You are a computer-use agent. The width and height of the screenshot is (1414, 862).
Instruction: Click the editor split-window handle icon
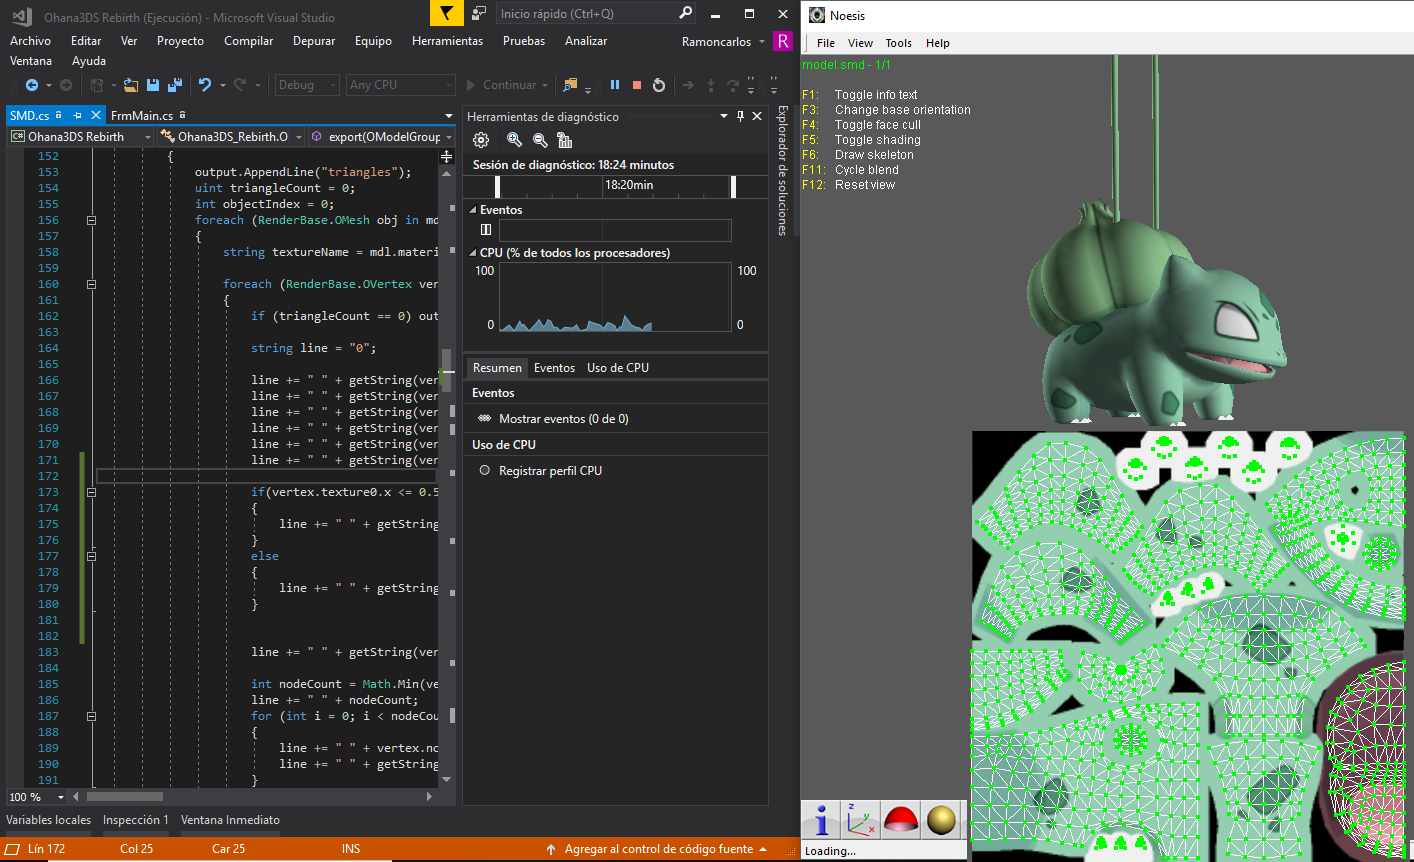pos(446,156)
